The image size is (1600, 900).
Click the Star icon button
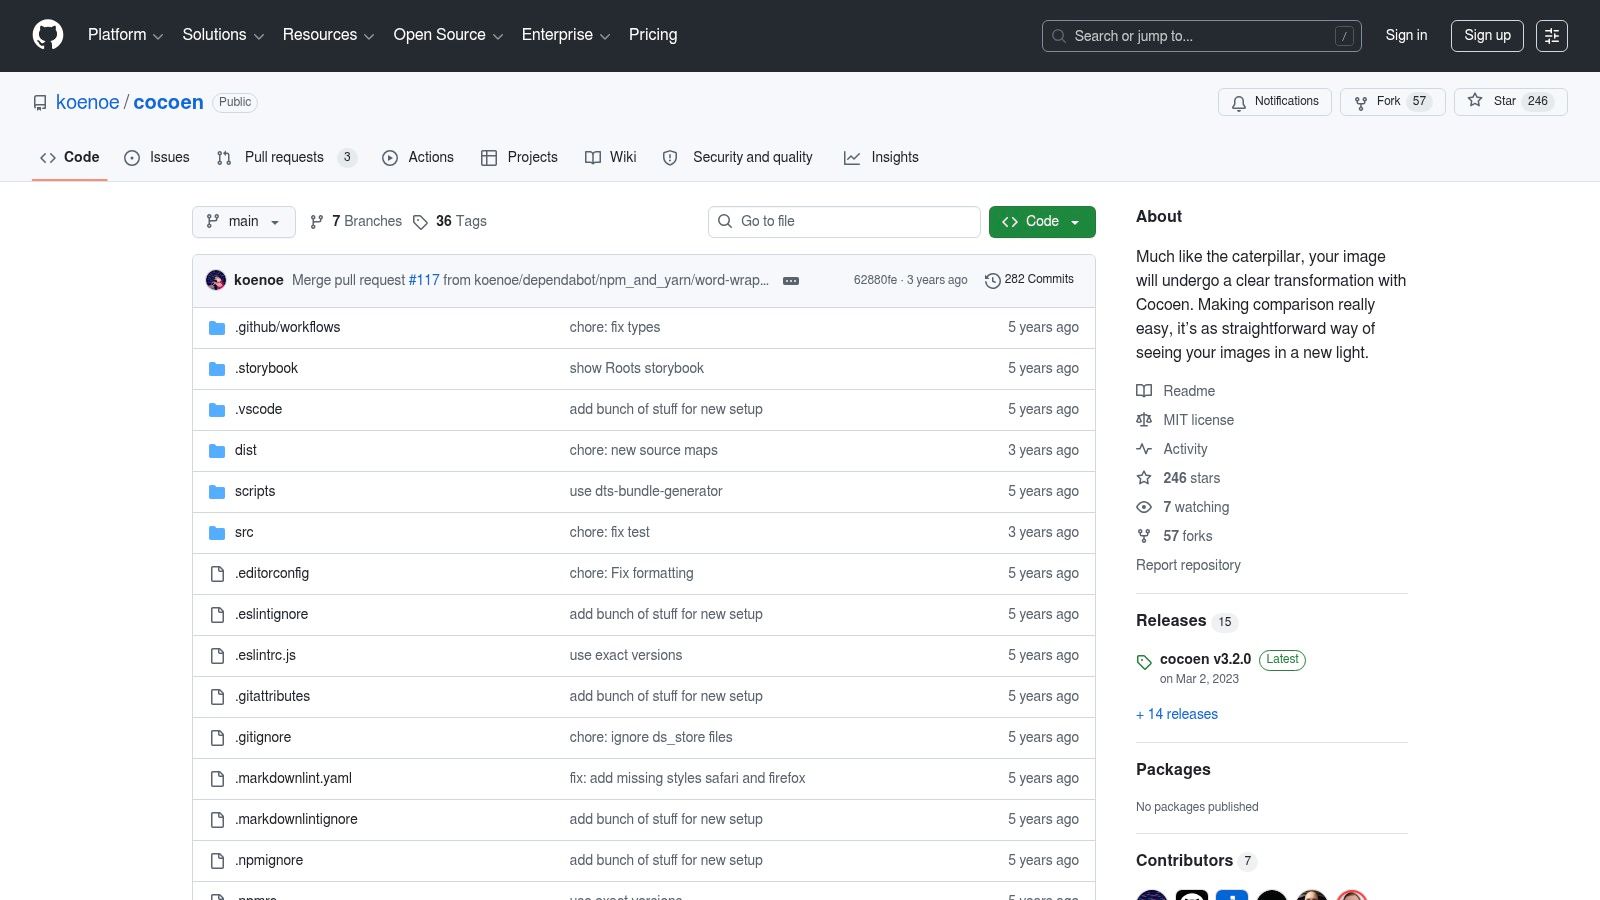pyautogui.click(x=1475, y=100)
